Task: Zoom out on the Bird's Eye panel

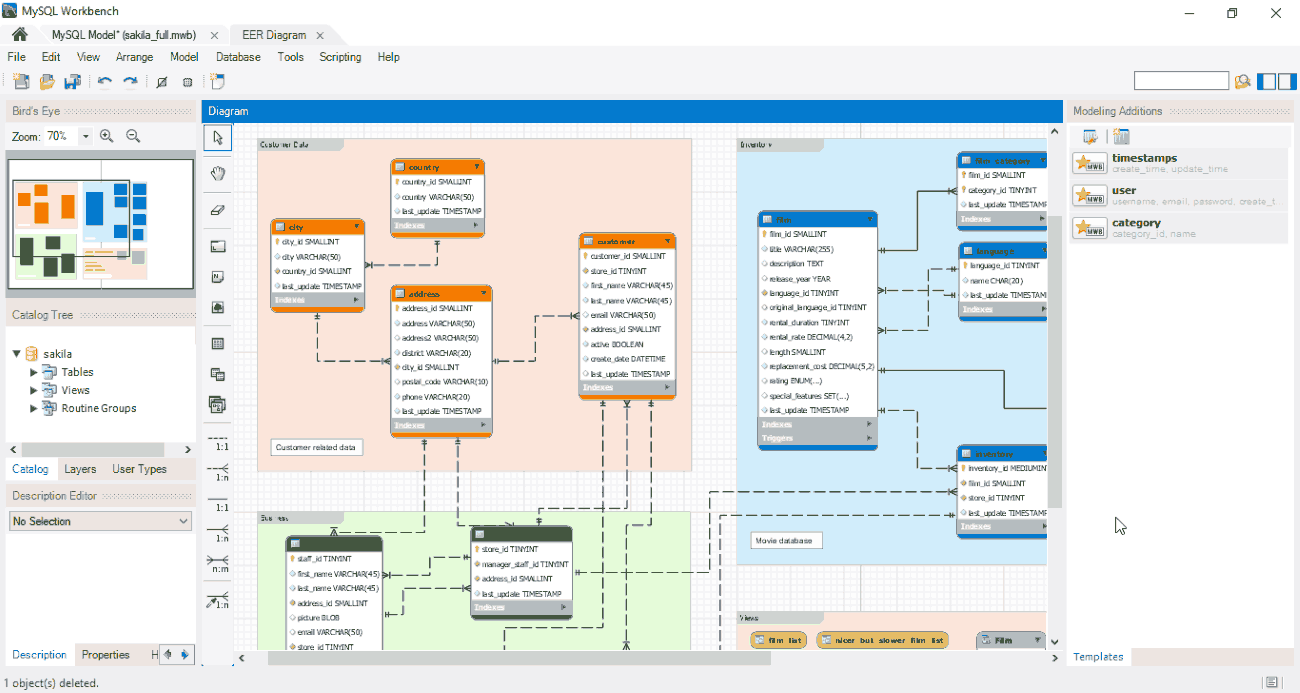Action: tap(133, 136)
